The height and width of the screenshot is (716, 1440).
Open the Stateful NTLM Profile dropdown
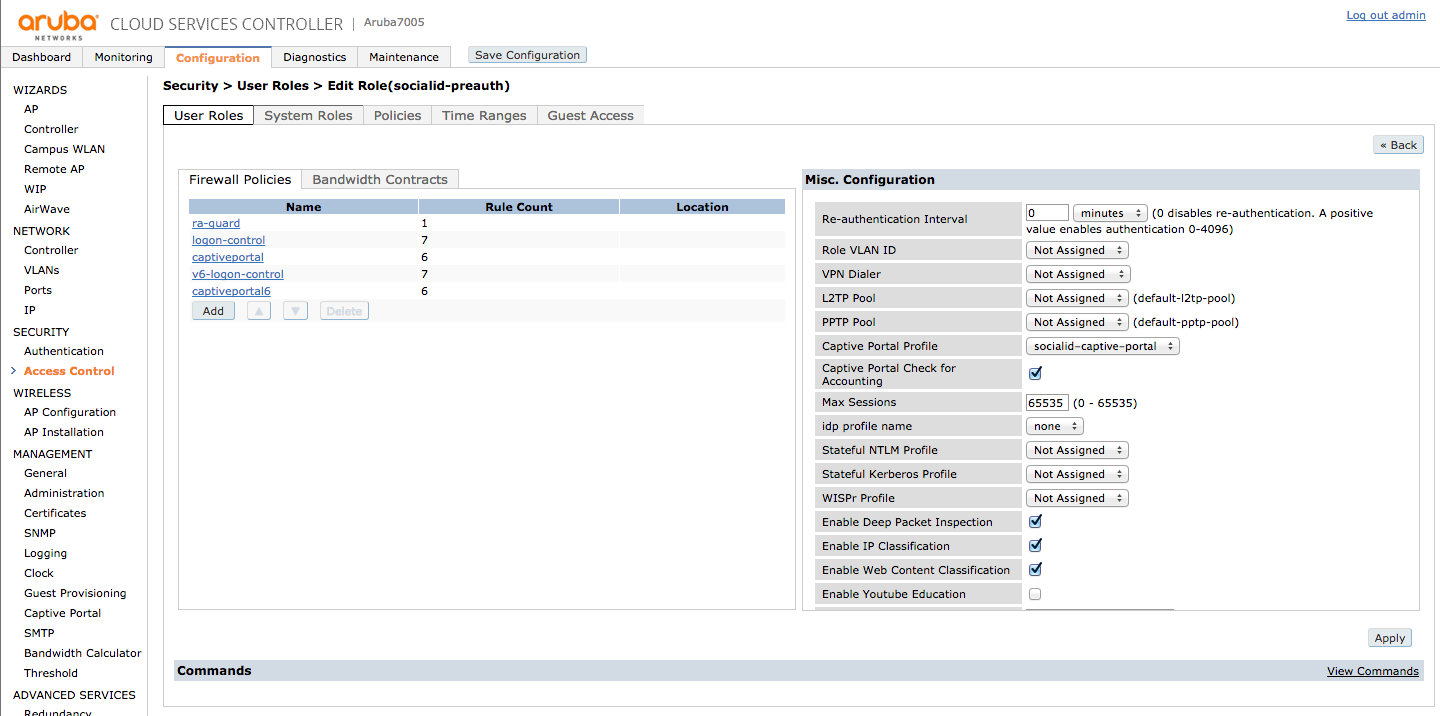(x=1077, y=450)
